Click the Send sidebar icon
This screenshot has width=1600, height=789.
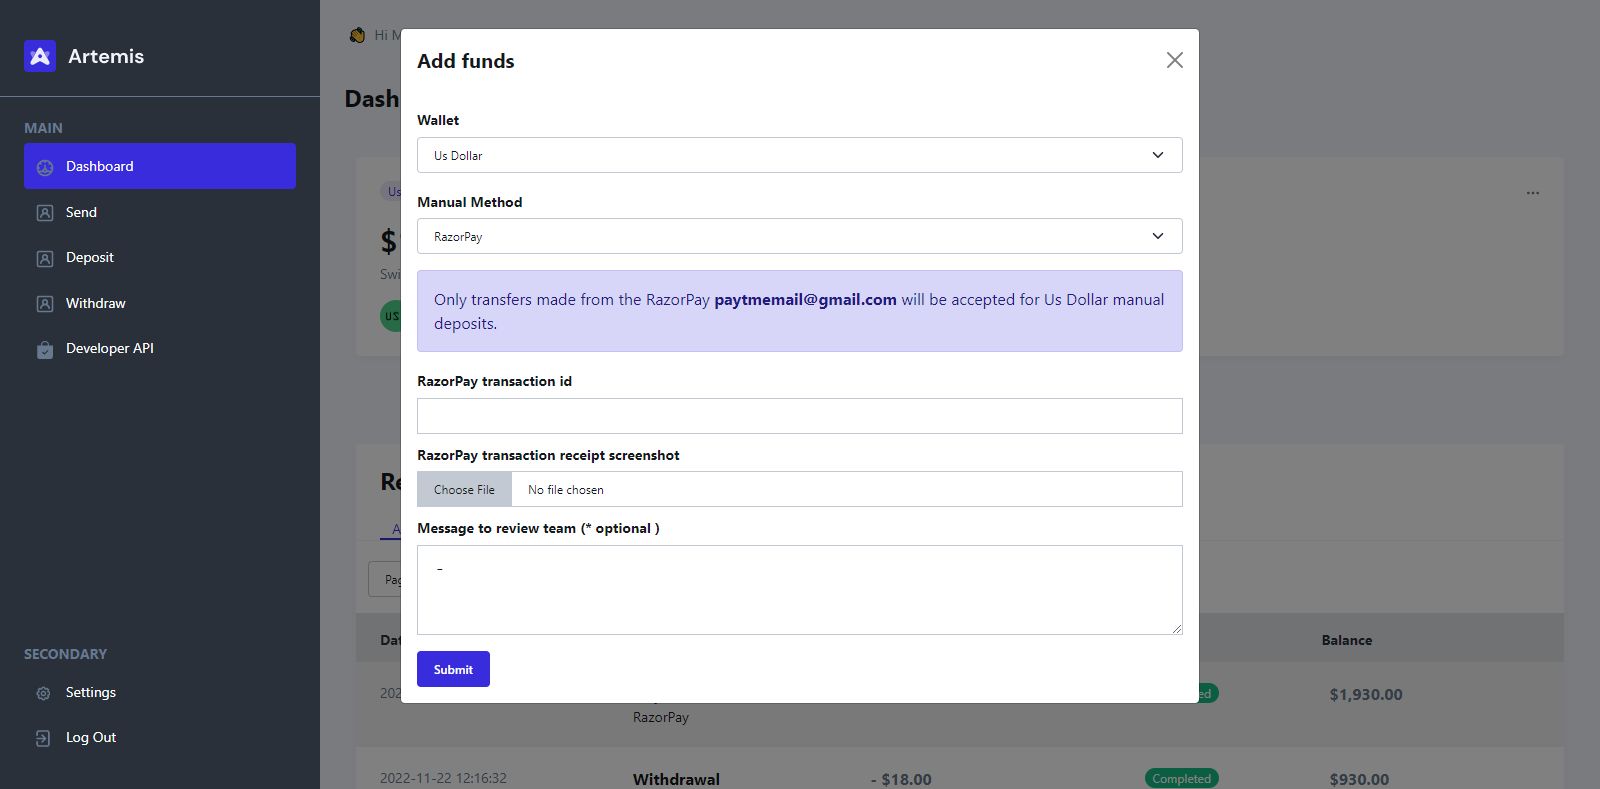45,213
